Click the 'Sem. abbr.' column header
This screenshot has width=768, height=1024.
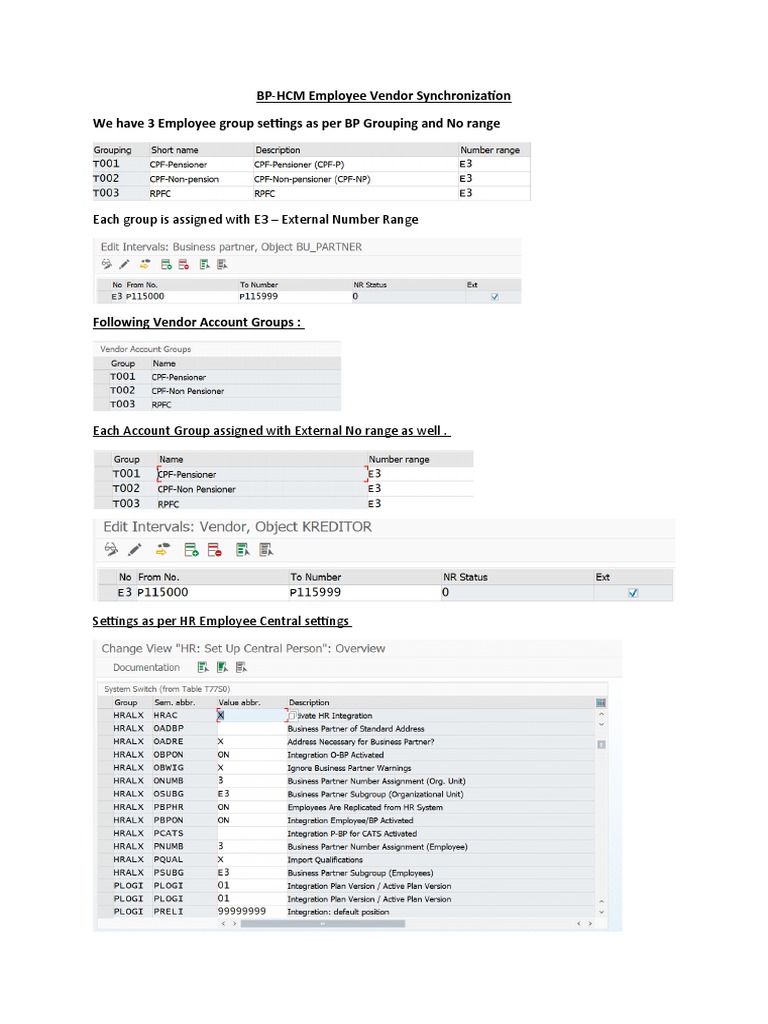[x=174, y=702]
